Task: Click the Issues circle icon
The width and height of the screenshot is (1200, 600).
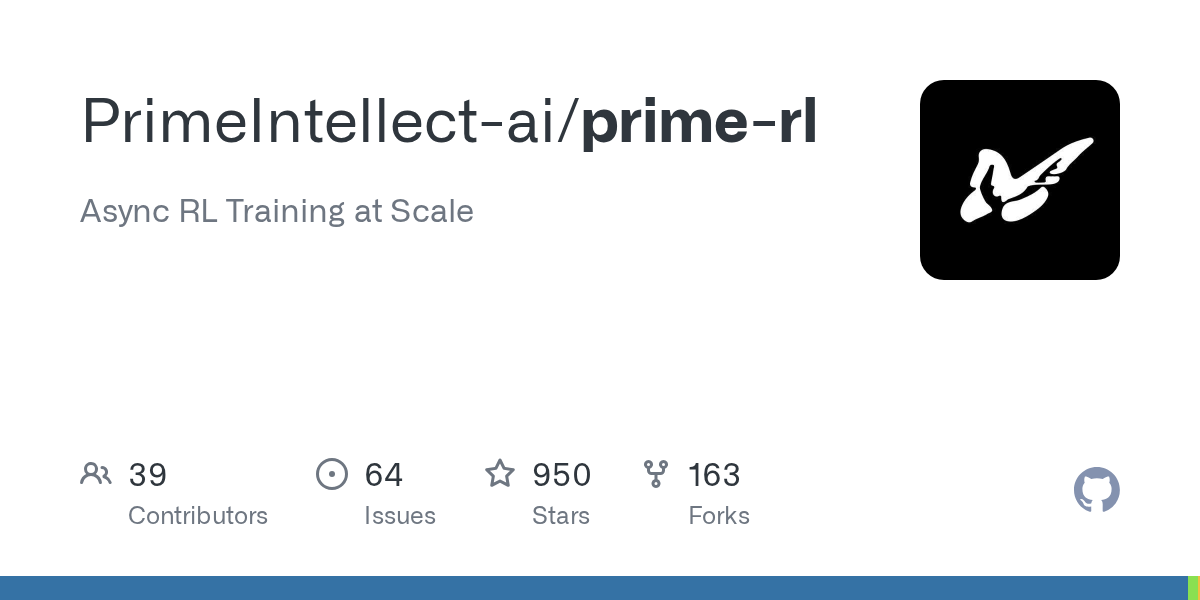Action: (x=331, y=474)
